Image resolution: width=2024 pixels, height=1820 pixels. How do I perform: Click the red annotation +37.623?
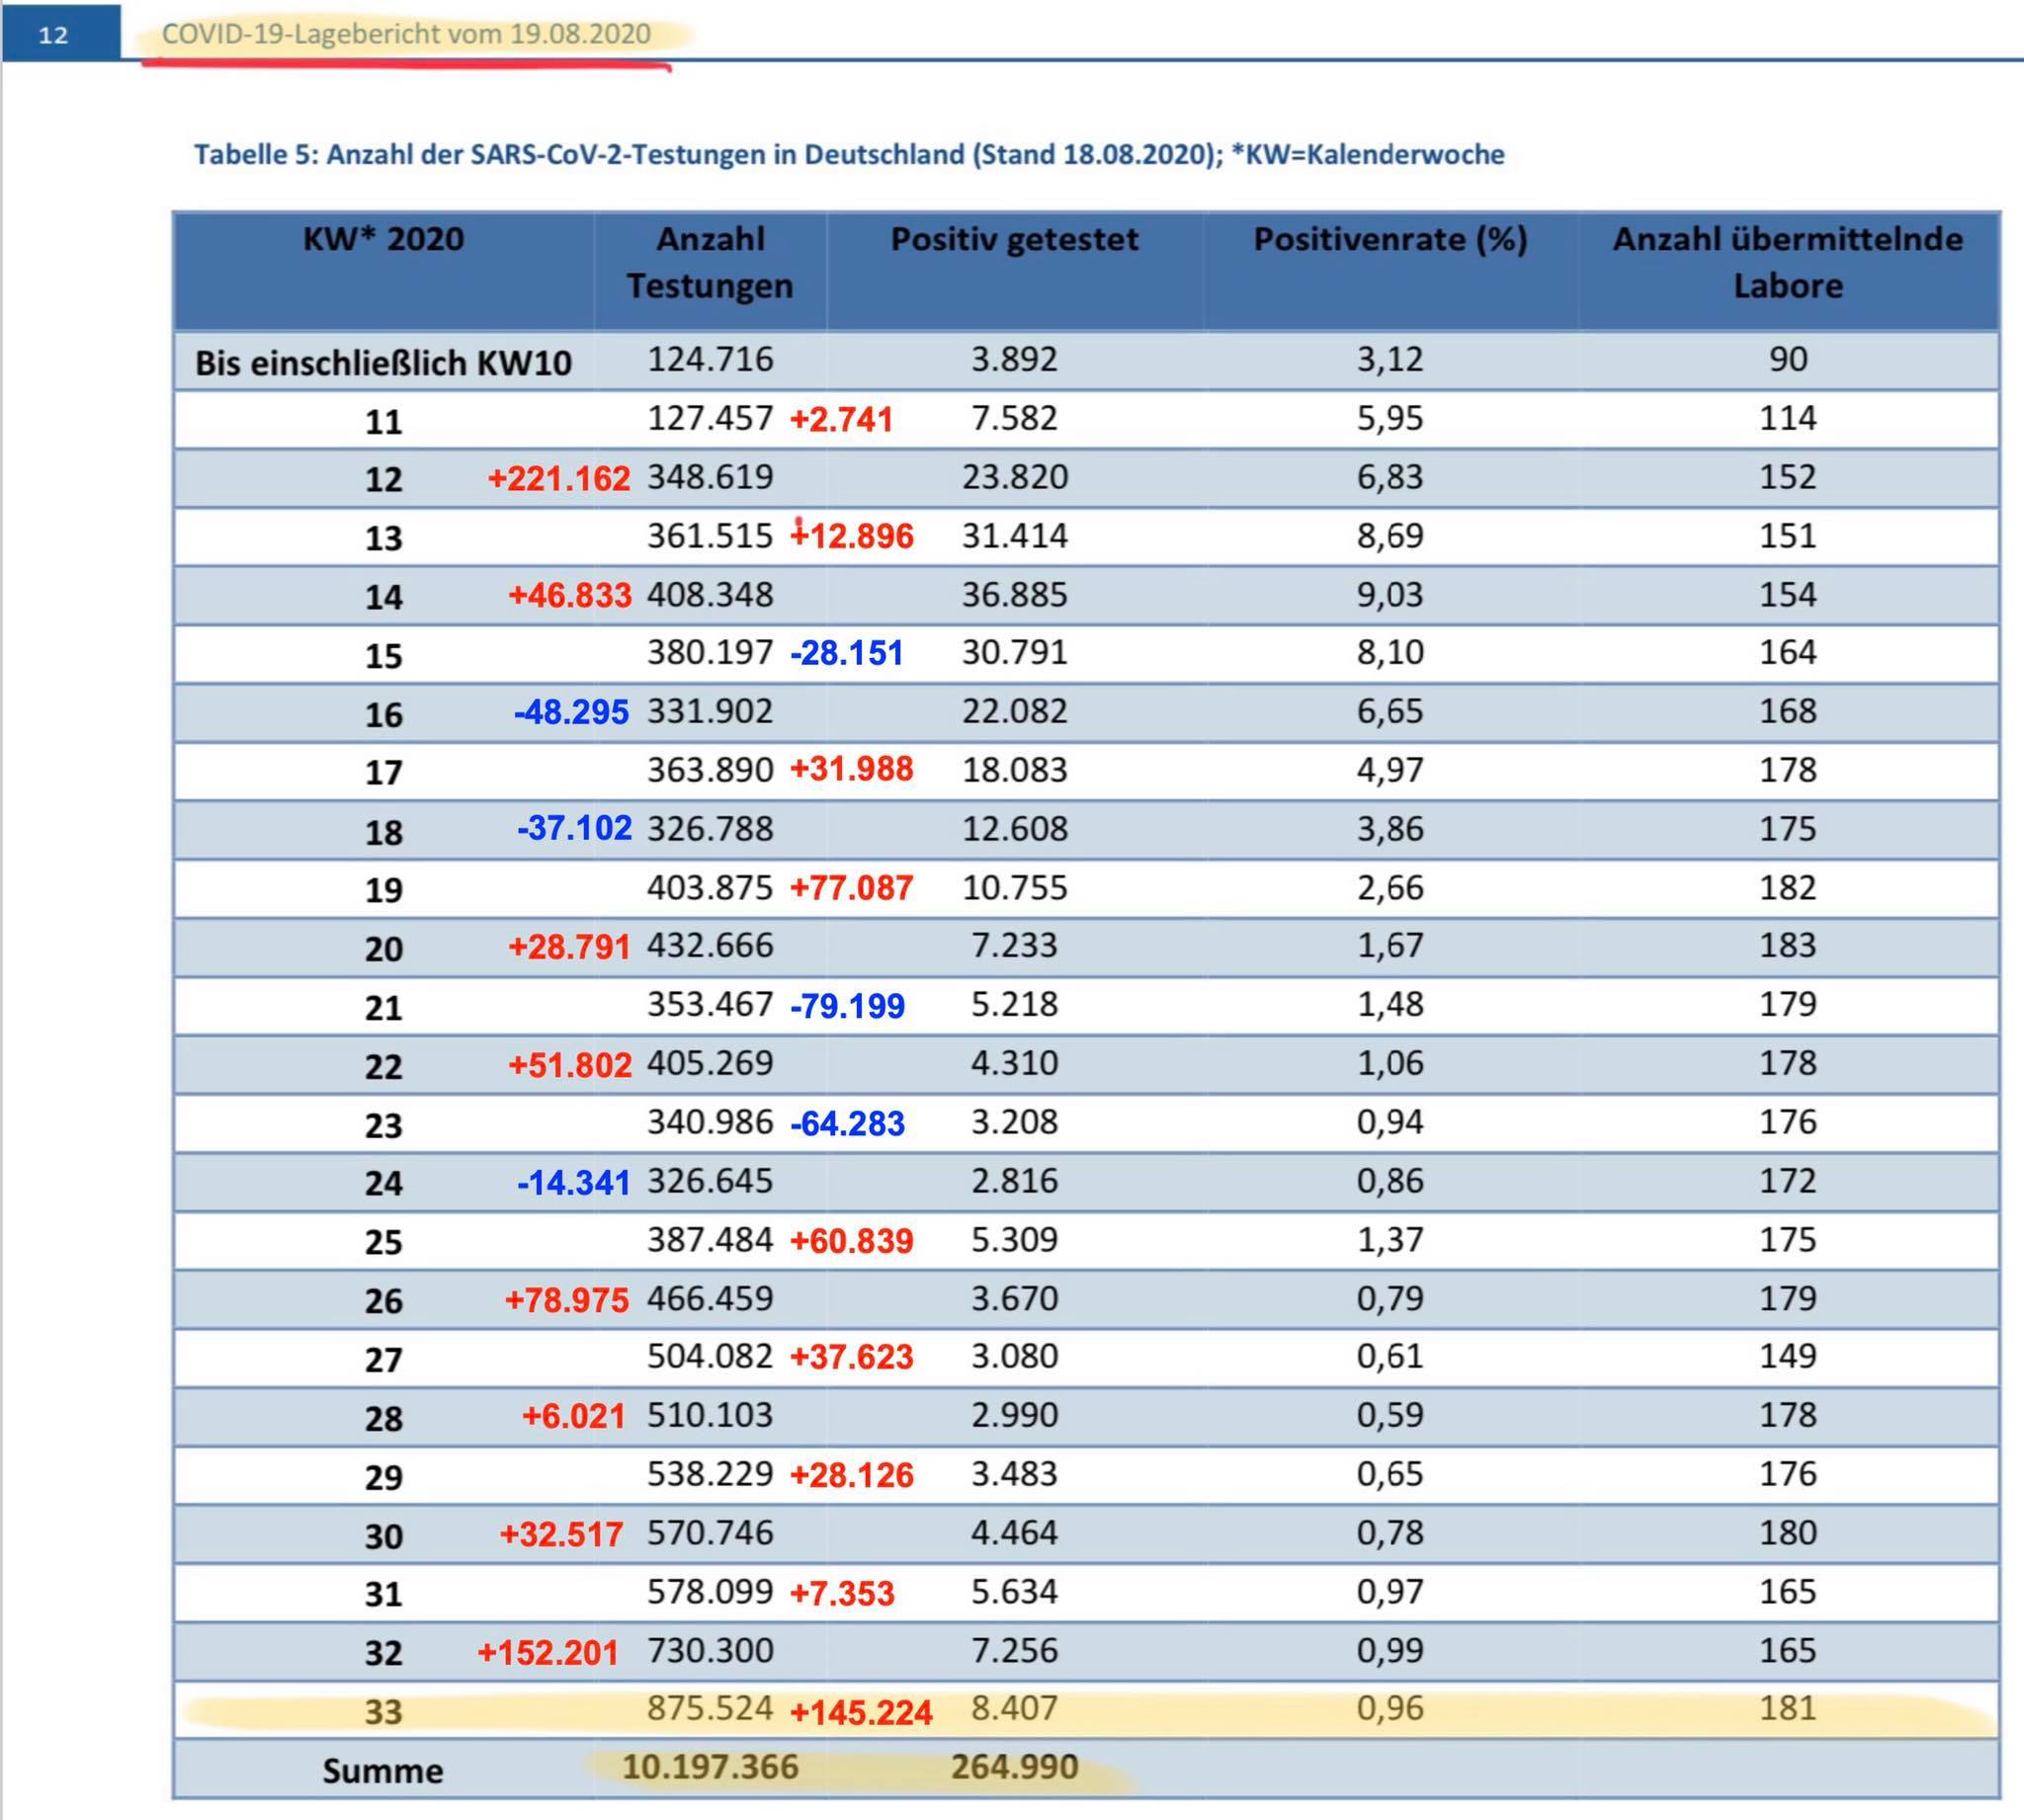[x=851, y=1358]
